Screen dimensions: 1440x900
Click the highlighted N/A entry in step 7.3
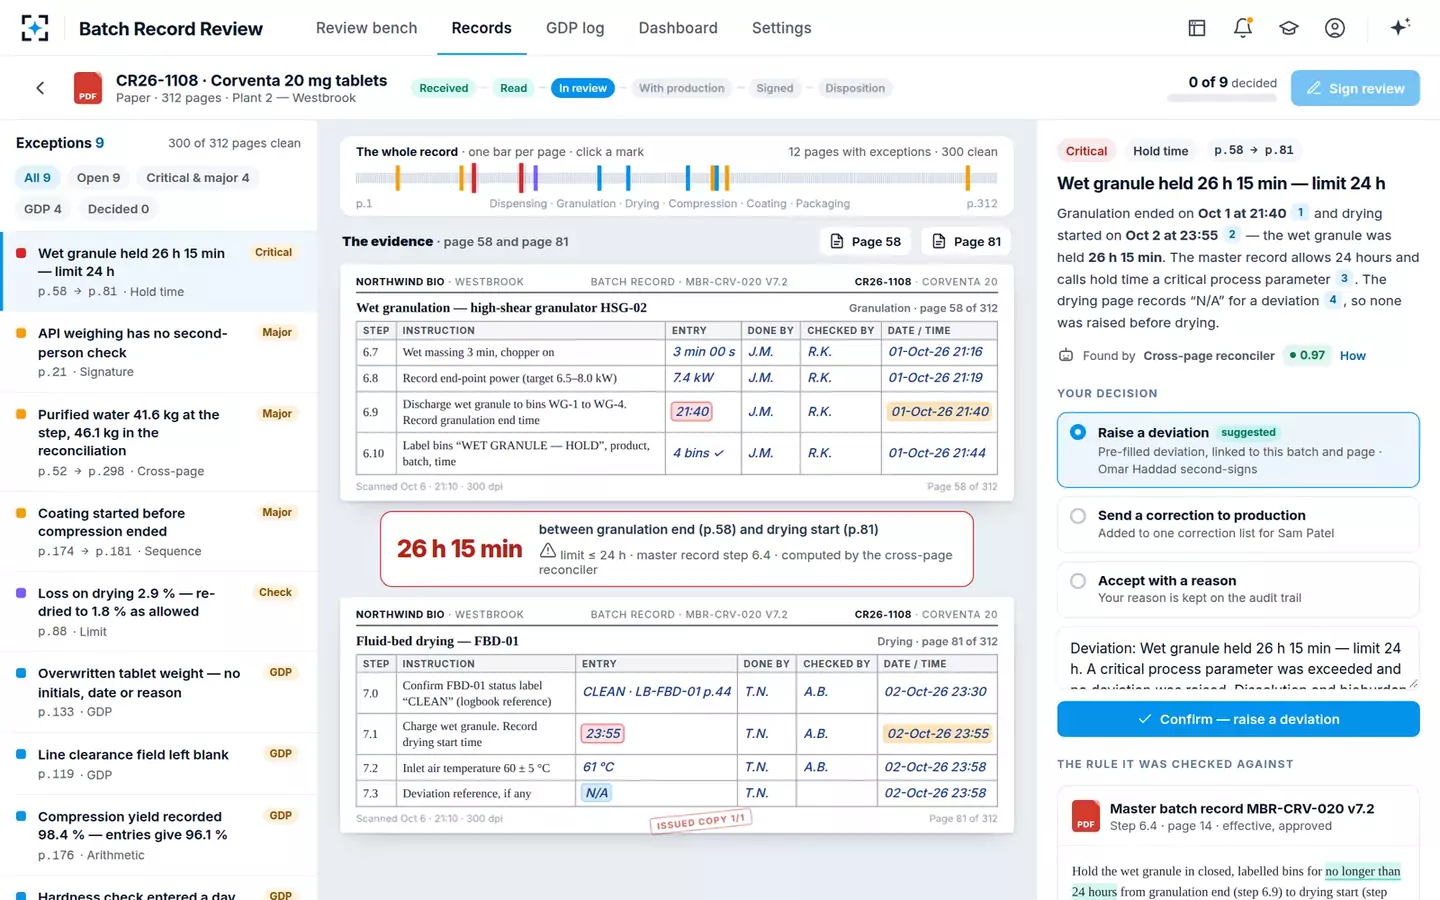point(597,793)
